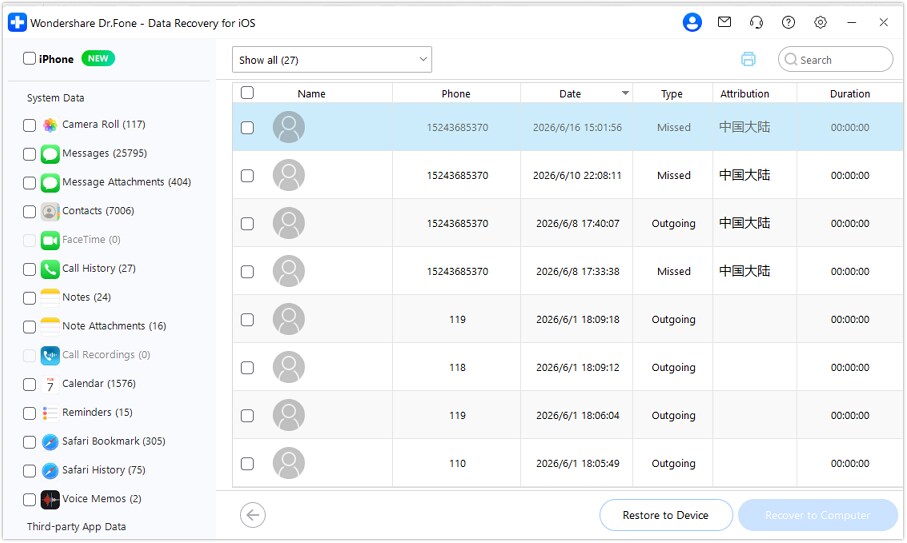Check the Contacts (7006) checkbox

click(29, 212)
